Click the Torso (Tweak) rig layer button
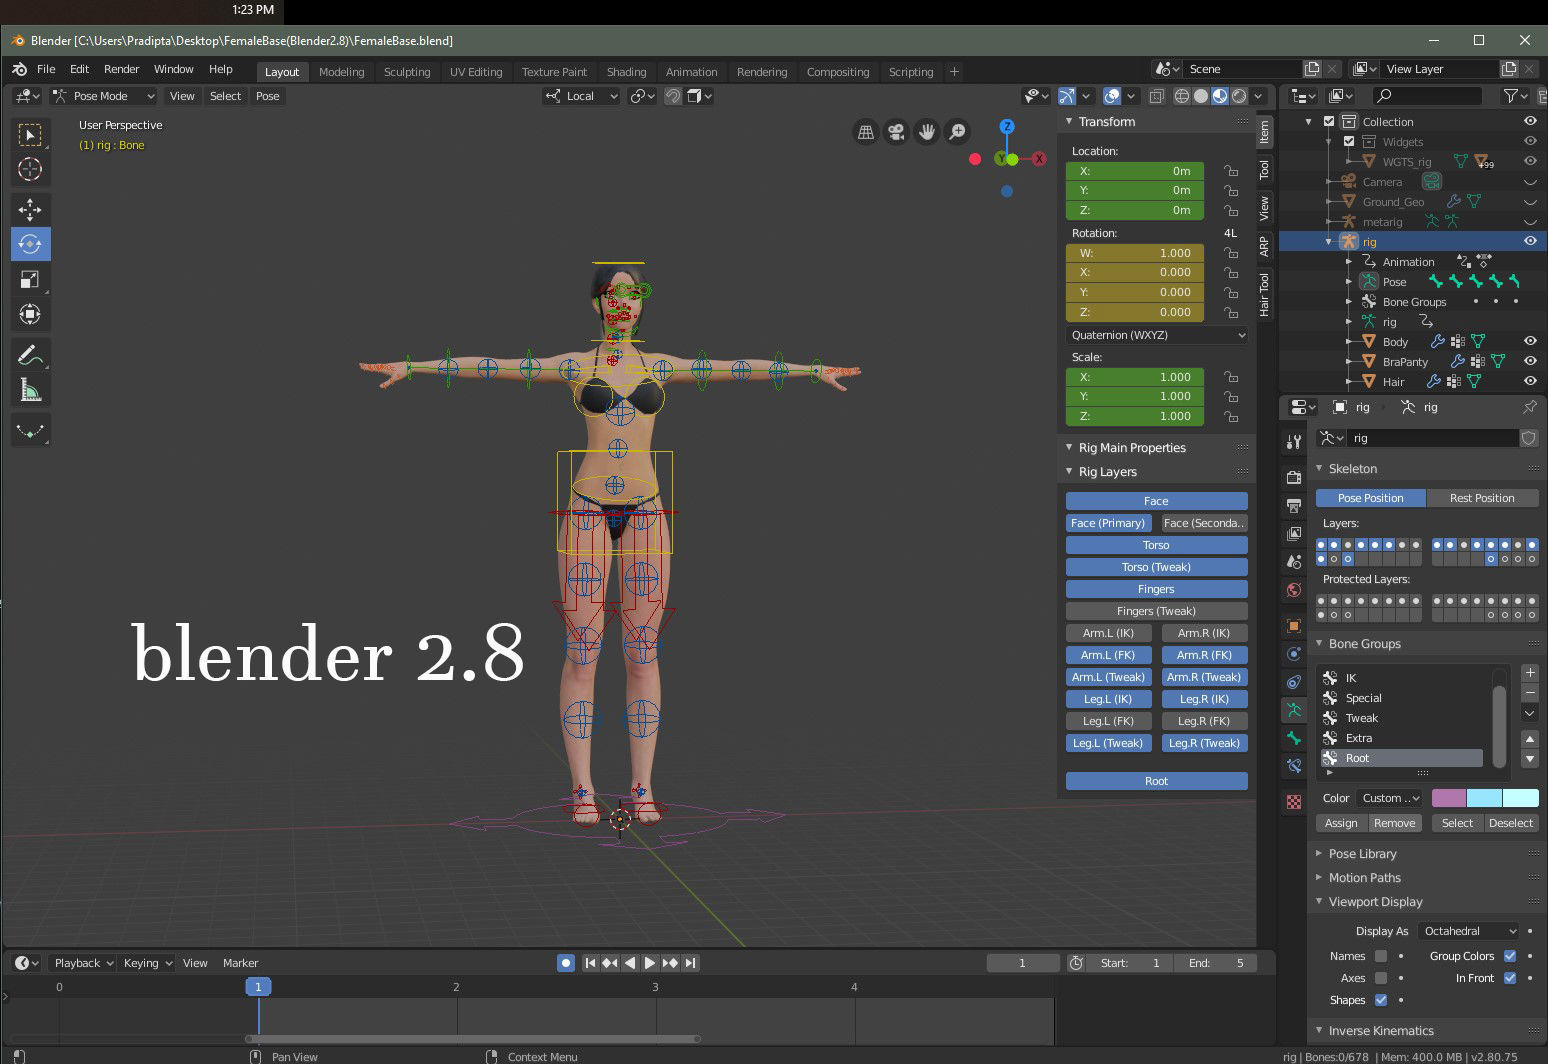 [1157, 567]
